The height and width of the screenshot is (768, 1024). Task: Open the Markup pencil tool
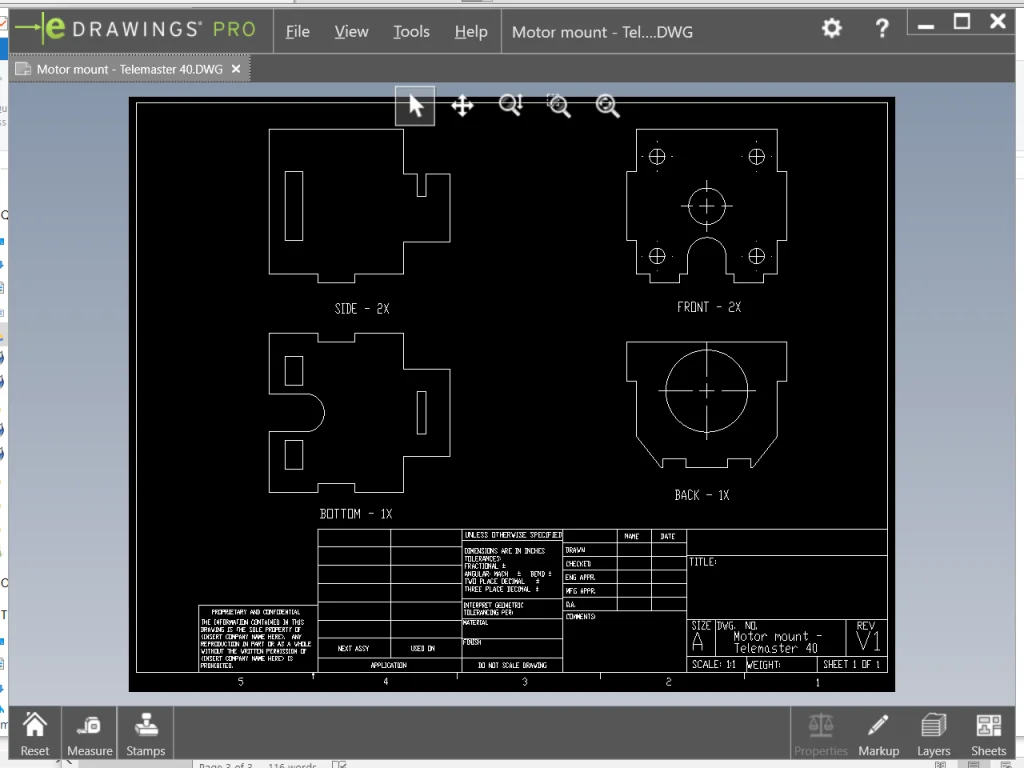point(878,733)
